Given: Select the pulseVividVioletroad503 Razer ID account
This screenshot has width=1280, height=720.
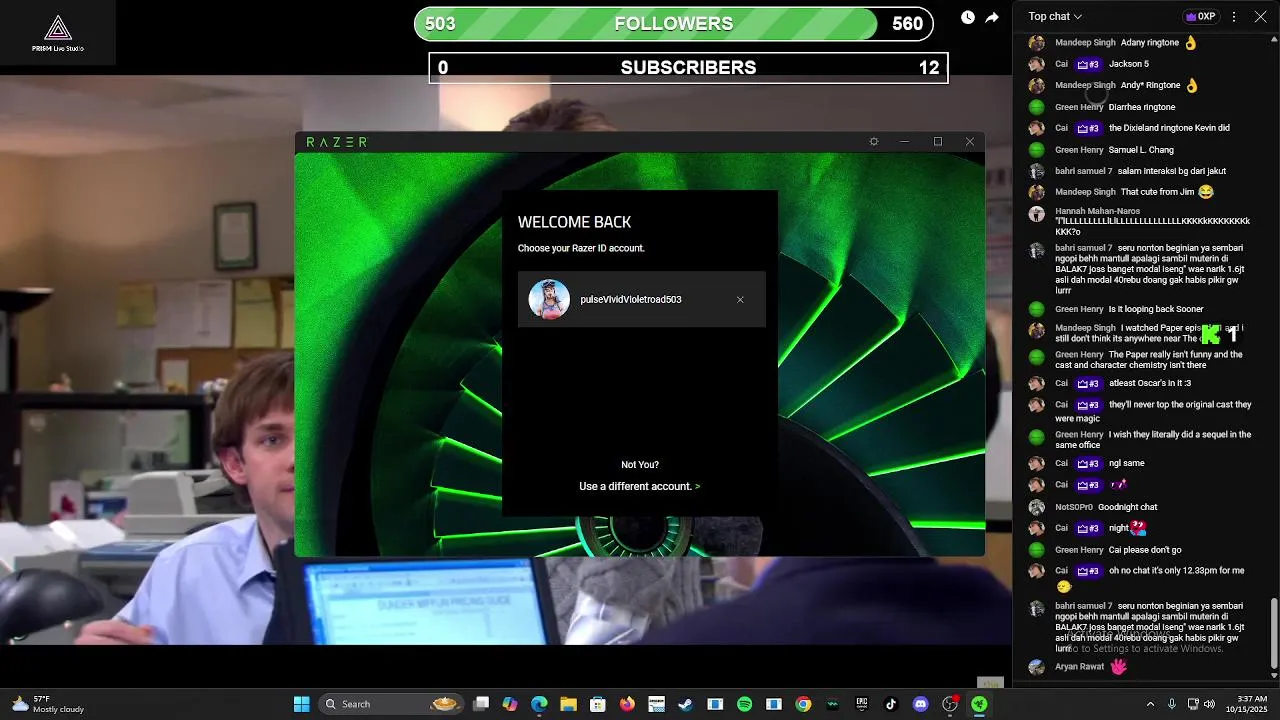Looking at the screenshot, I should (642, 299).
